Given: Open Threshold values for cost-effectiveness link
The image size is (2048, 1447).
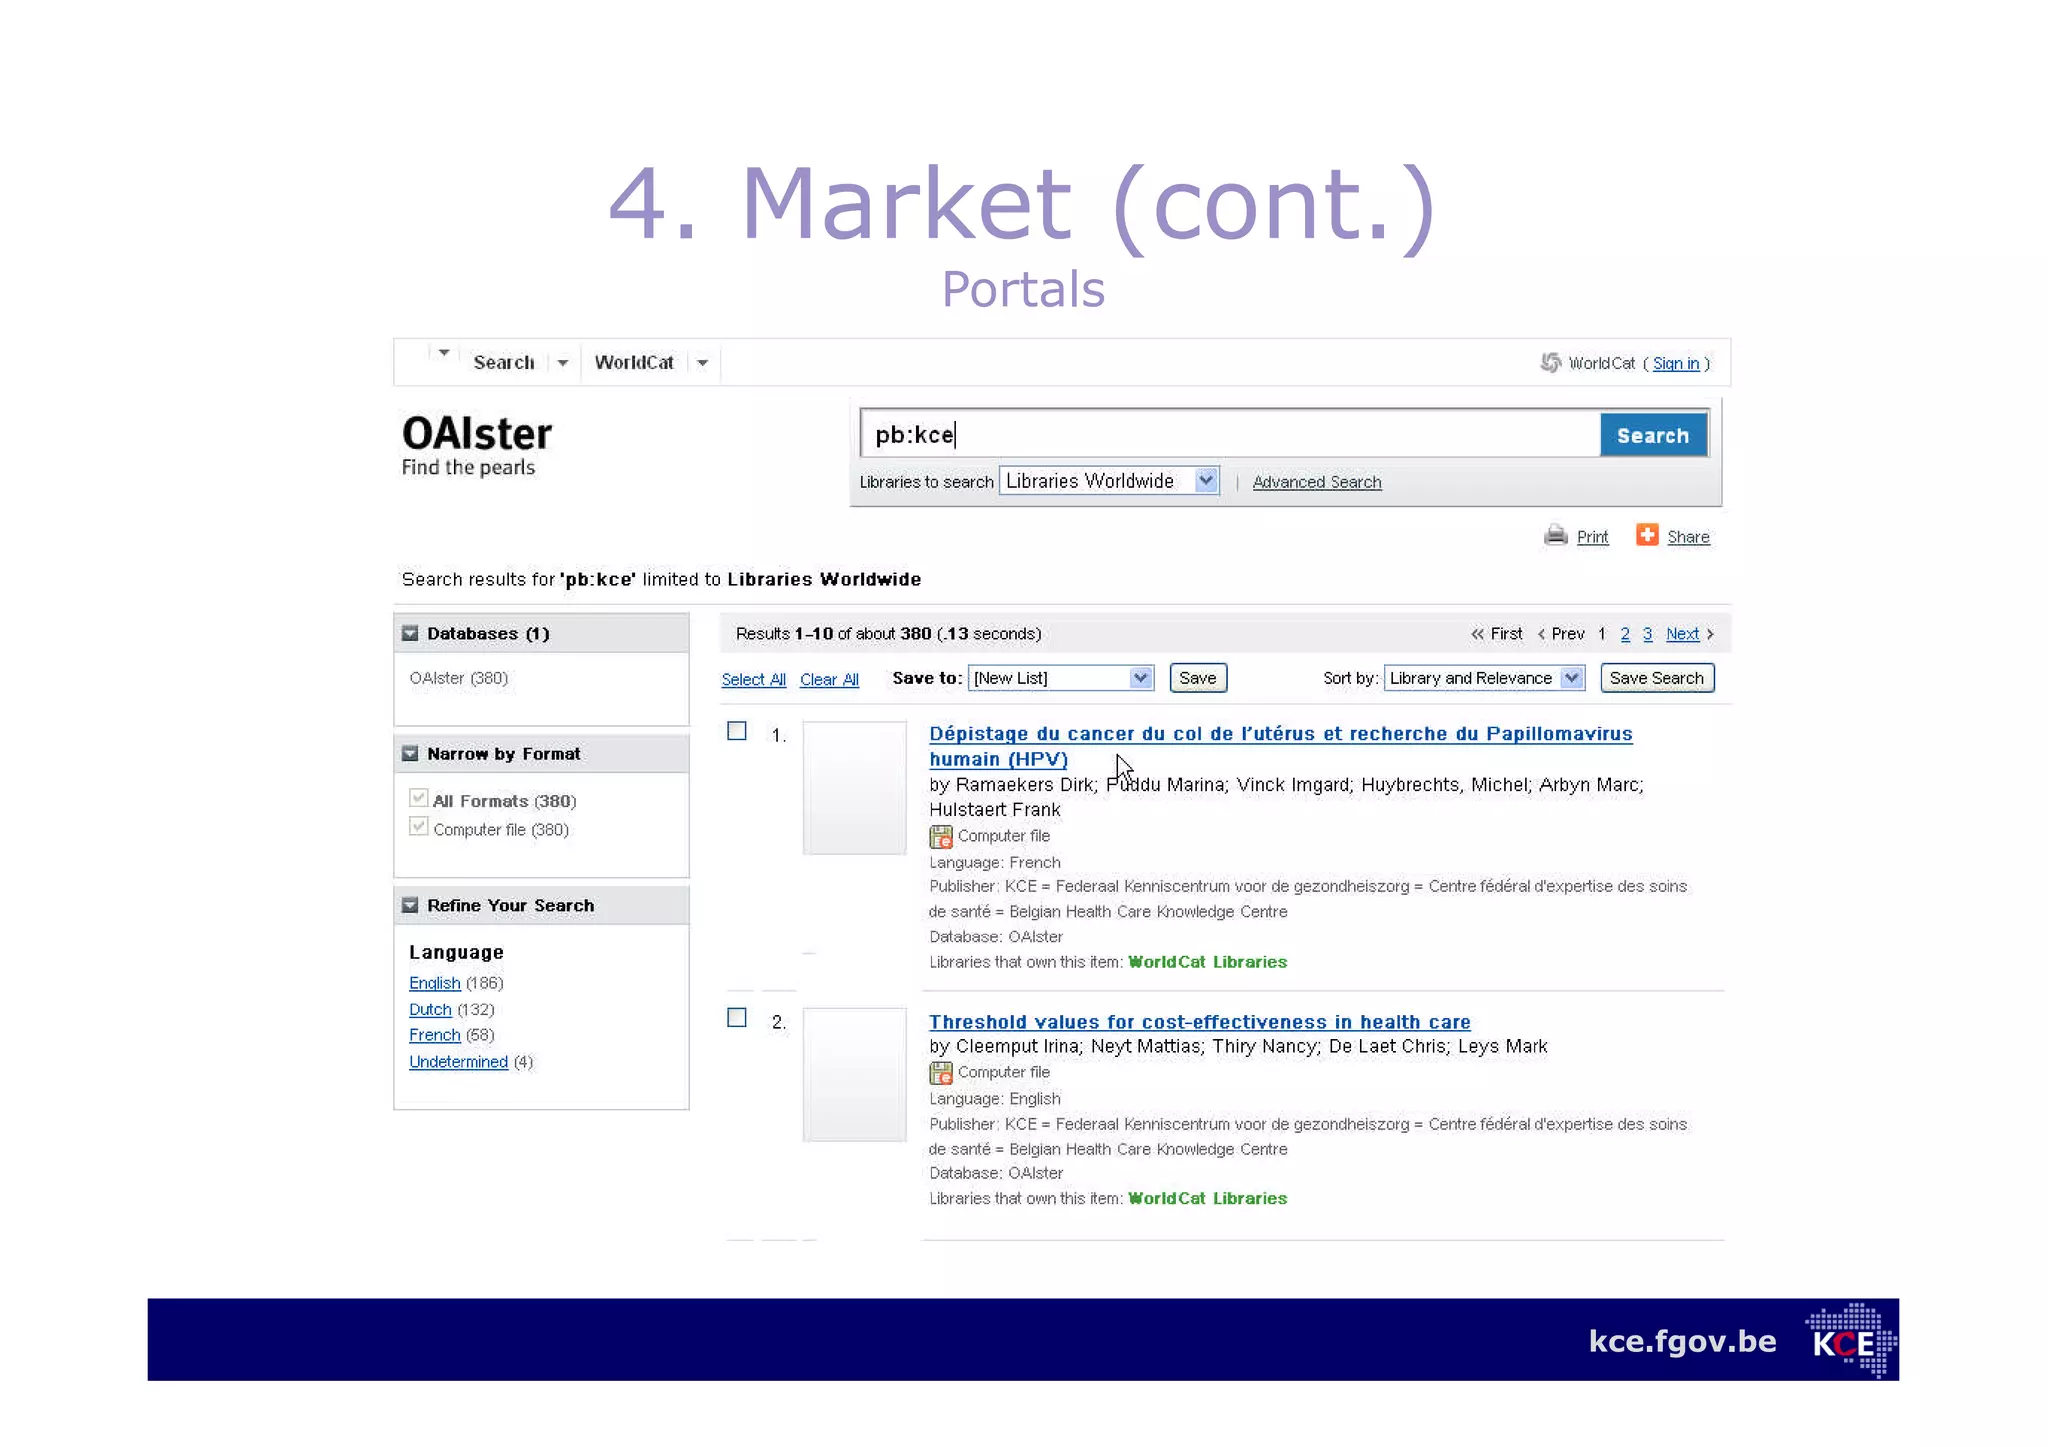Looking at the screenshot, I should pos(1199,1022).
